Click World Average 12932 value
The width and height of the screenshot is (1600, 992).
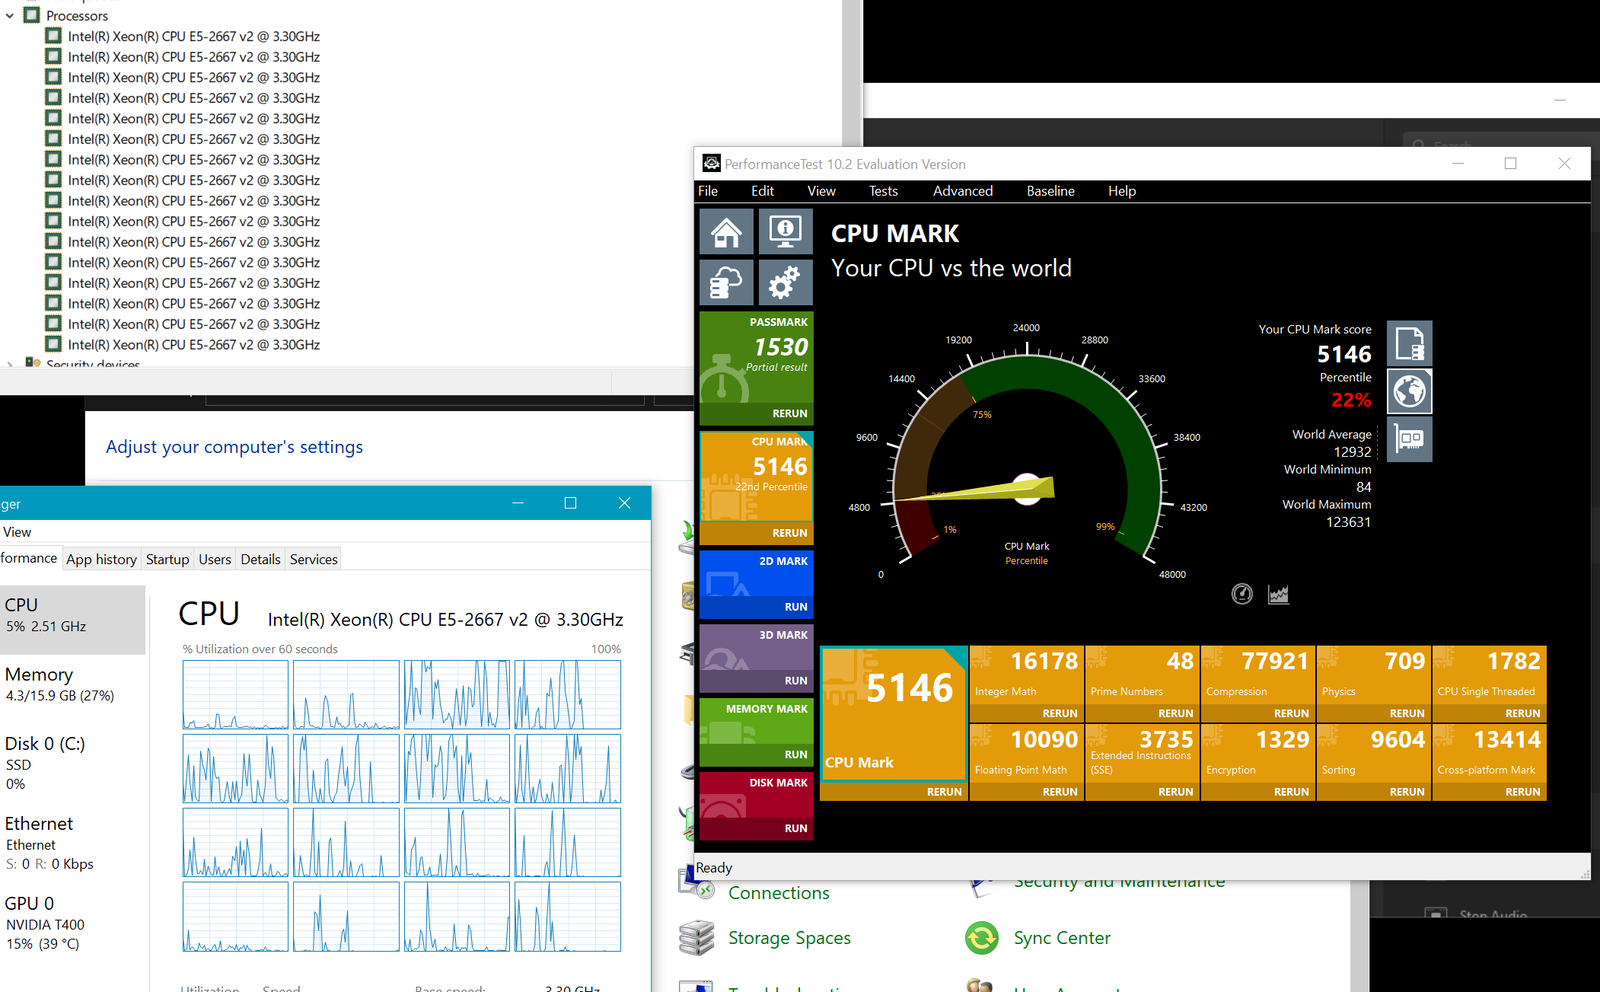(x=1352, y=452)
